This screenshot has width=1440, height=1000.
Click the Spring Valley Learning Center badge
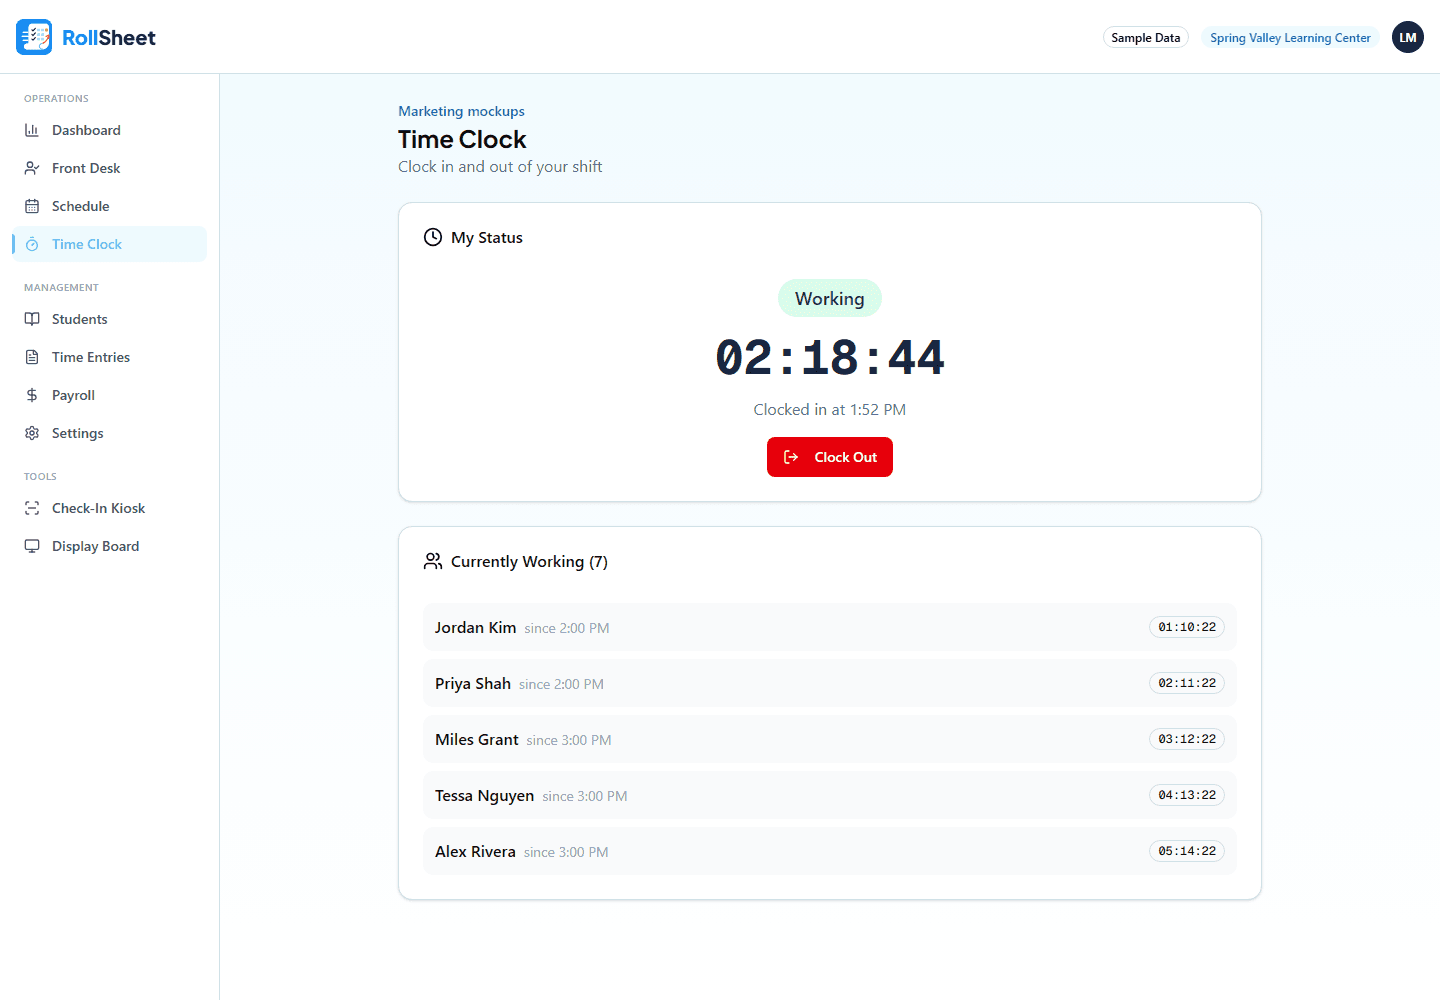pos(1290,38)
